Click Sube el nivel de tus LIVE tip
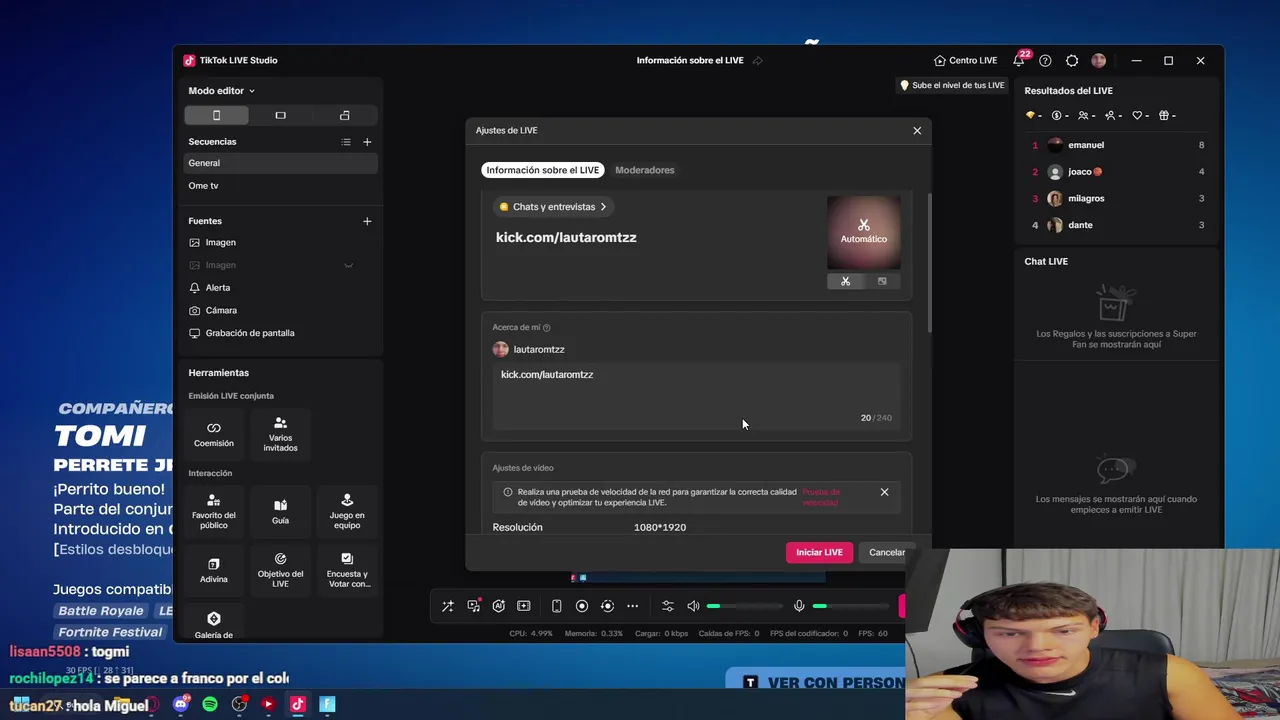The width and height of the screenshot is (1280, 720). pos(952,86)
